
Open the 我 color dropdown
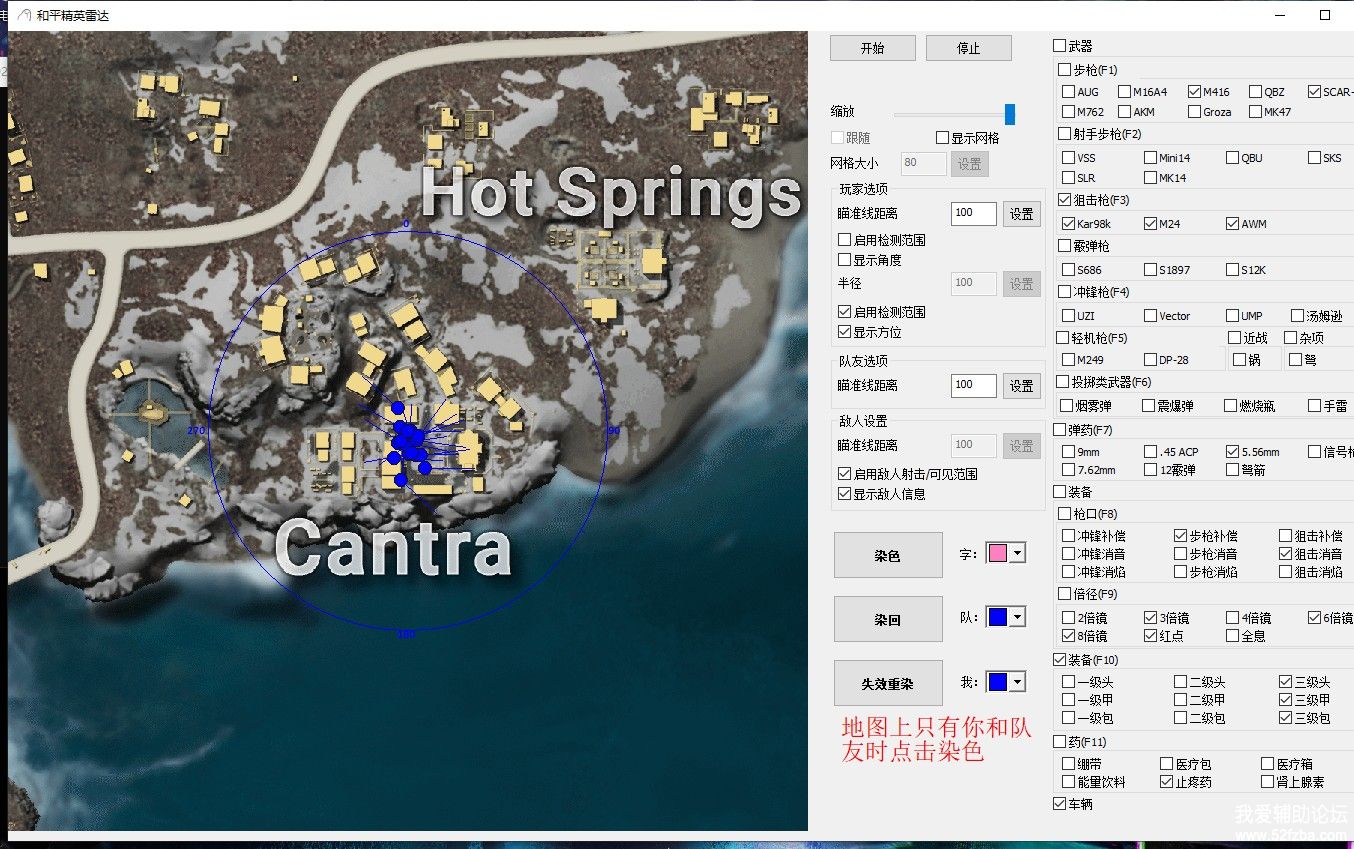[x=1017, y=682]
